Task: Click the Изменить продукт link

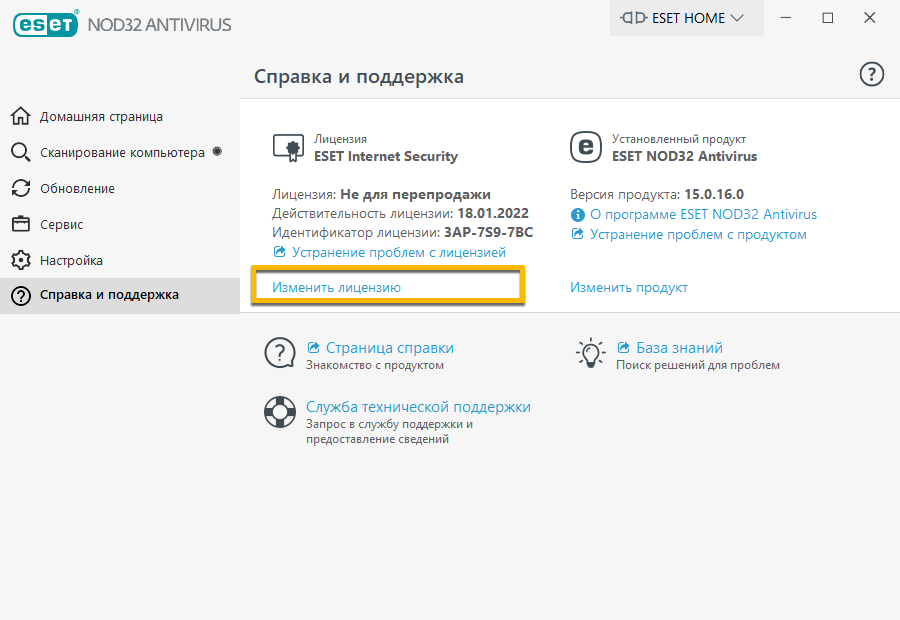Action: (629, 287)
